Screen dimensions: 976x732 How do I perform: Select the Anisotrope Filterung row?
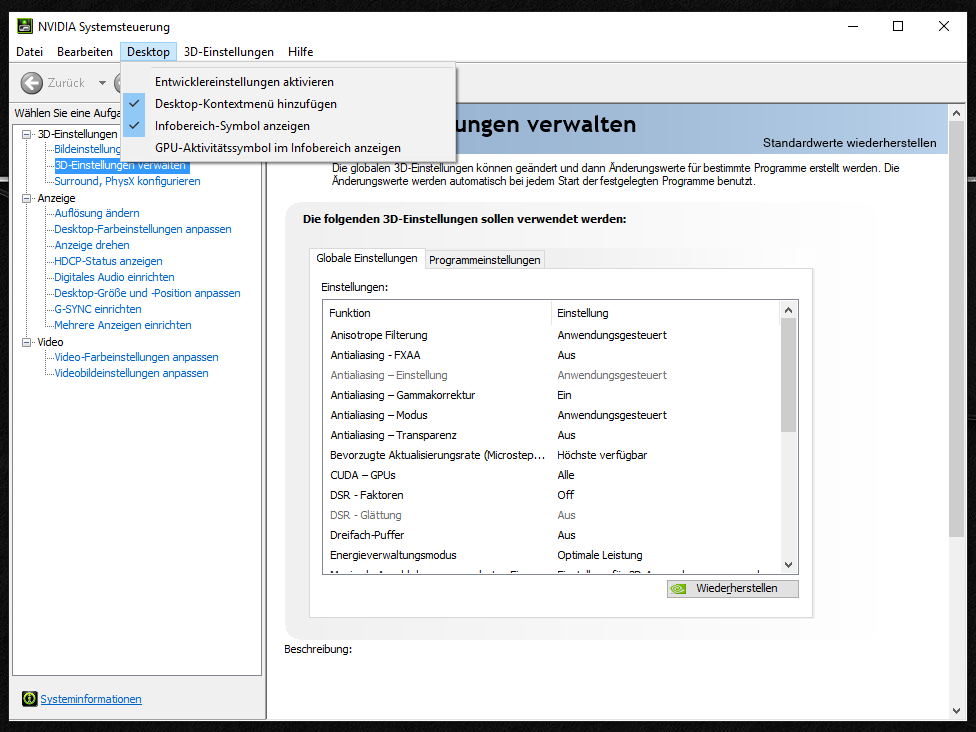[x=551, y=335]
